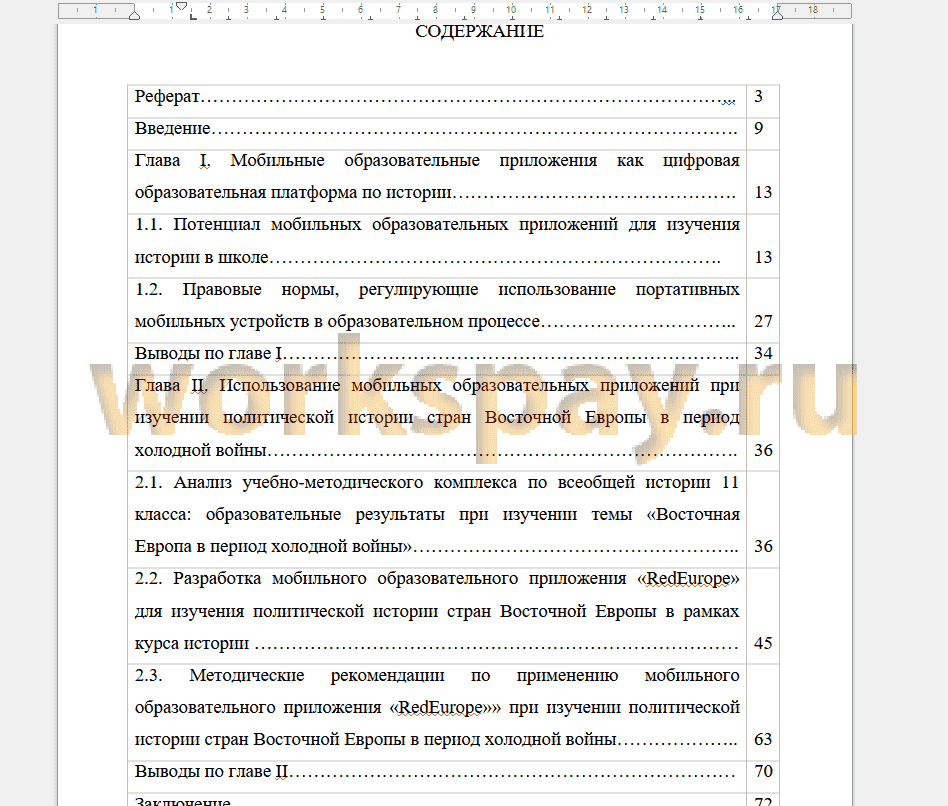Click page number 9 beside Введение
This screenshot has width=948, height=806.
pyautogui.click(x=758, y=129)
